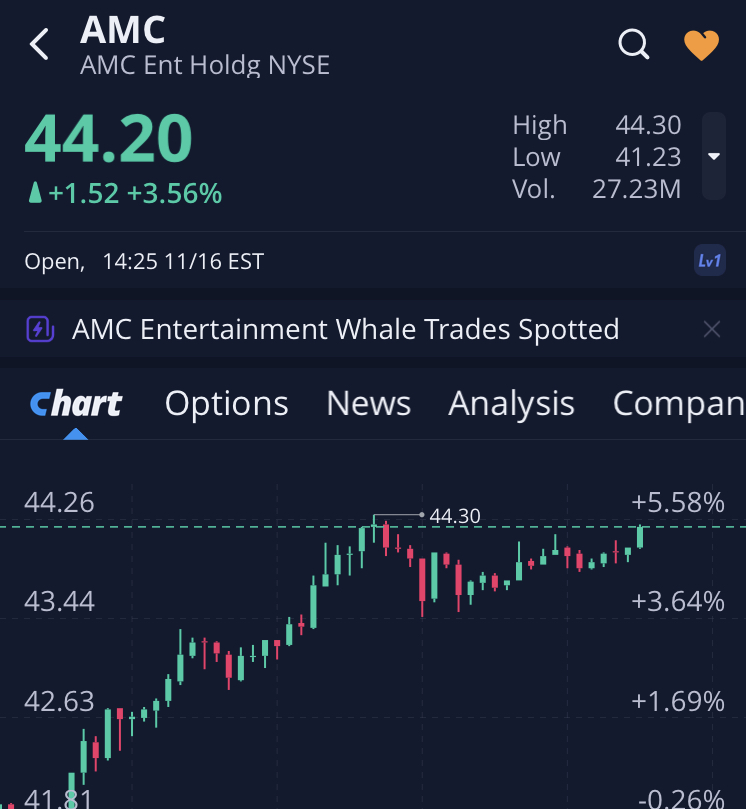Tap the AMC ticker title
This screenshot has width=746, height=809.
(x=122, y=30)
